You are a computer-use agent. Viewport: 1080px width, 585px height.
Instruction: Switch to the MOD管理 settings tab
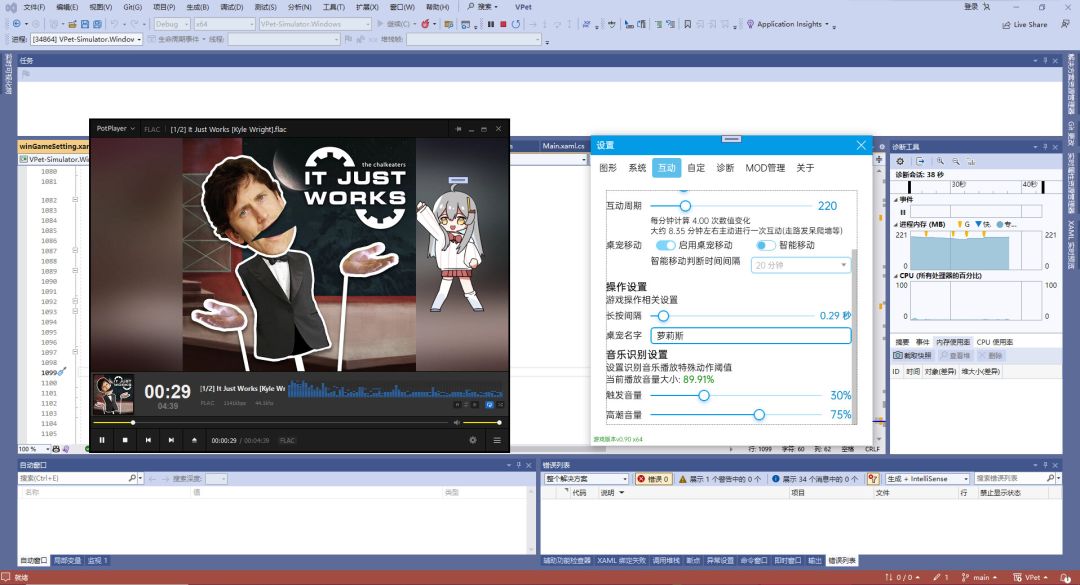tap(765, 168)
